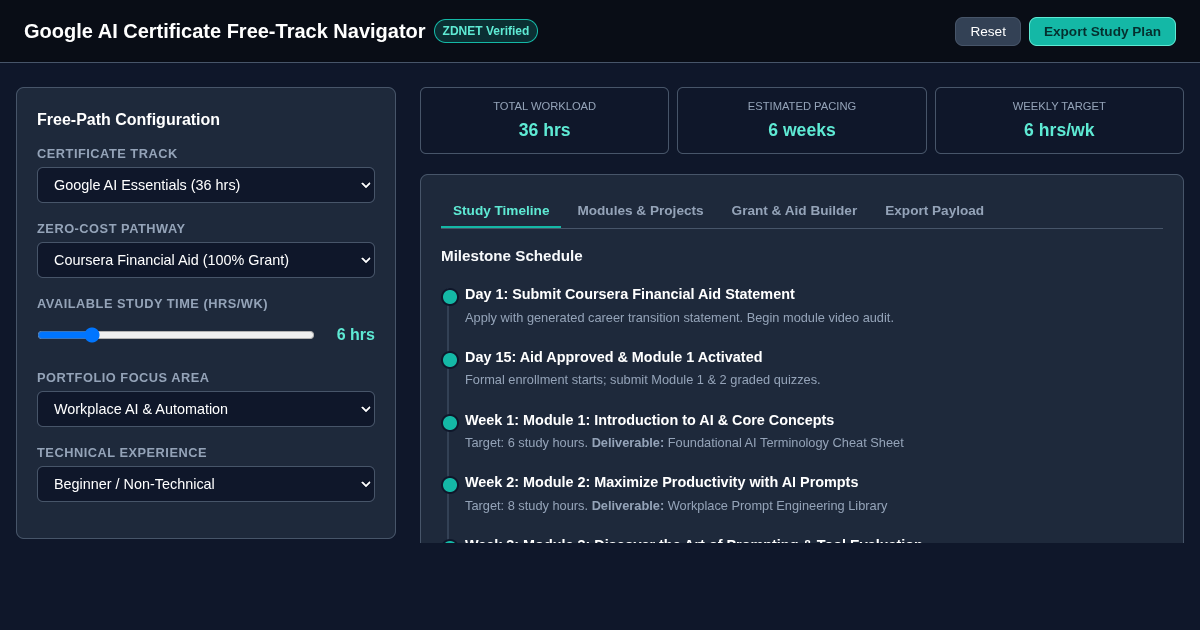Image resolution: width=1200 pixels, height=630 pixels.
Task: Open the Portfolio Focus Area dropdown
Action: point(206,409)
